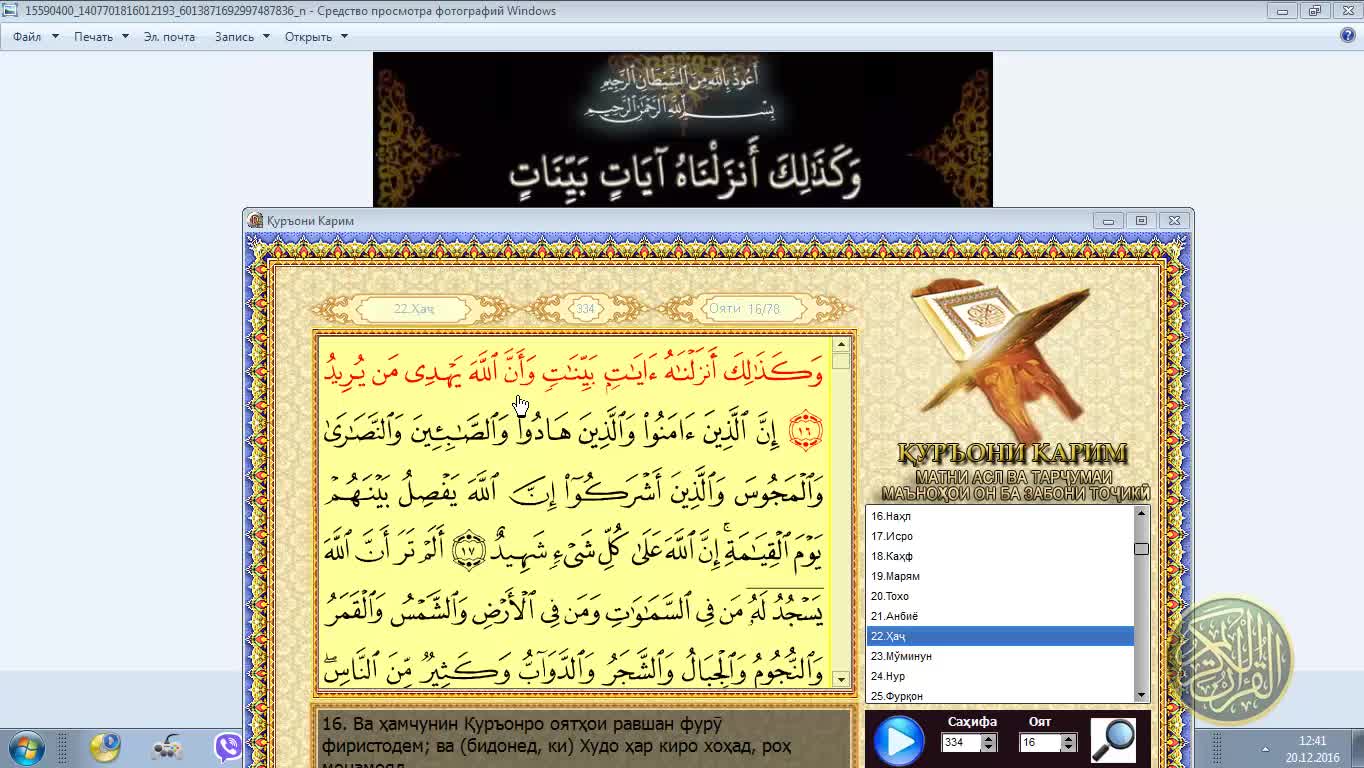
Task: Select surah 16.Наҳл in the list
Action: (x=1000, y=516)
